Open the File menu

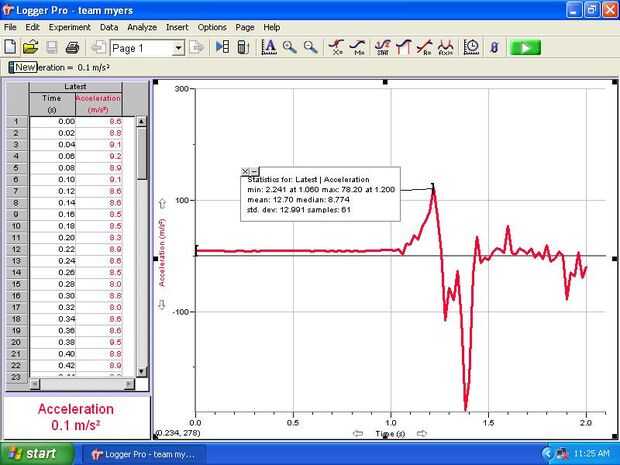[x=10, y=27]
